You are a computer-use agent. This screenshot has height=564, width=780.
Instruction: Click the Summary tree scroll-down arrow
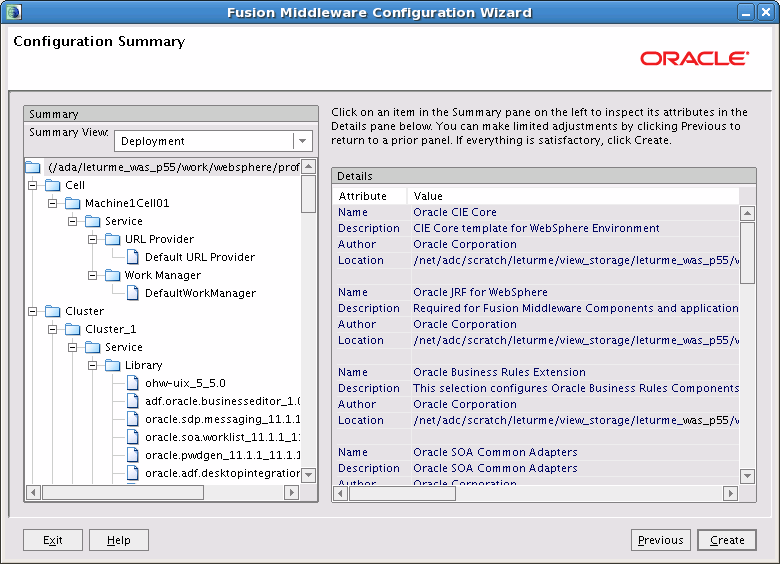coord(309,474)
